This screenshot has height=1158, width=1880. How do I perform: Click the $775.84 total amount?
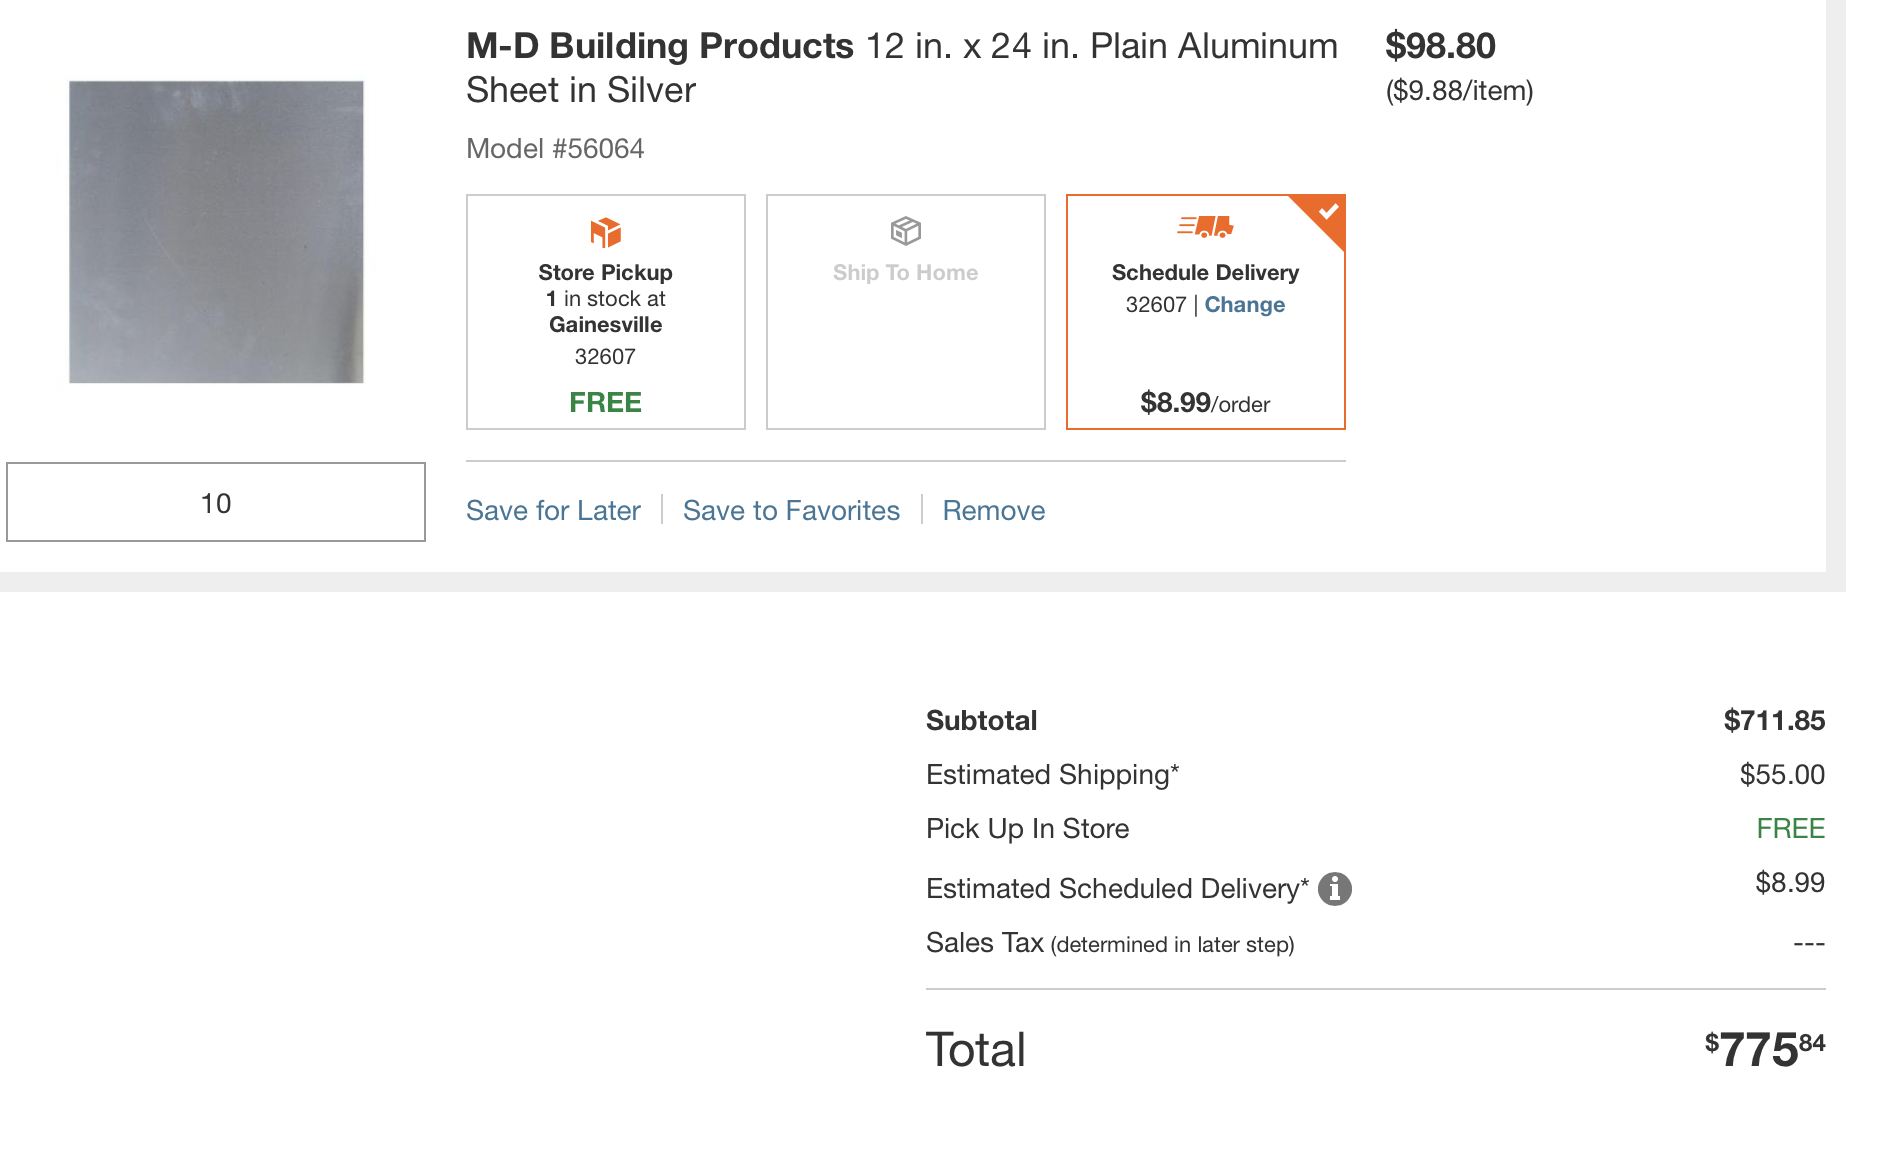(1764, 1049)
